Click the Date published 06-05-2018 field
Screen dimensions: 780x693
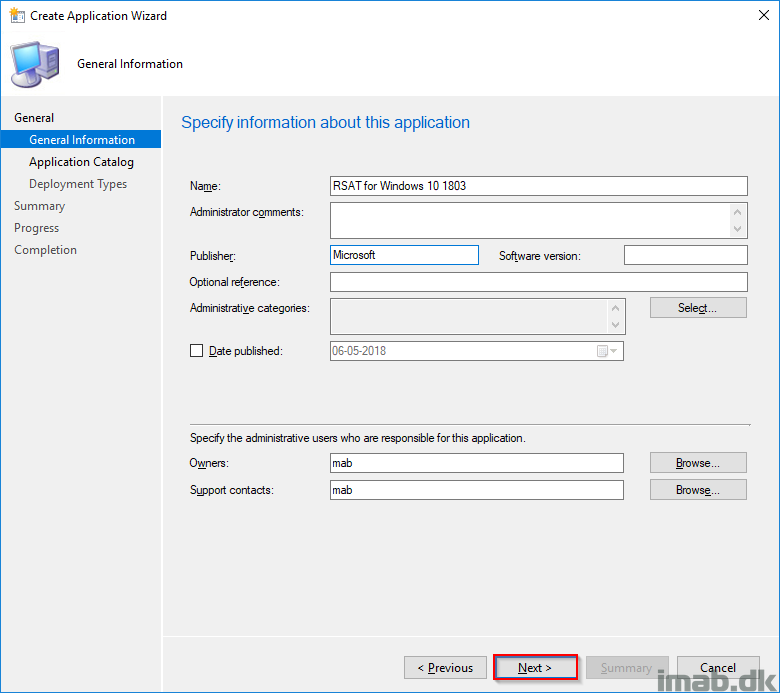[x=477, y=351]
